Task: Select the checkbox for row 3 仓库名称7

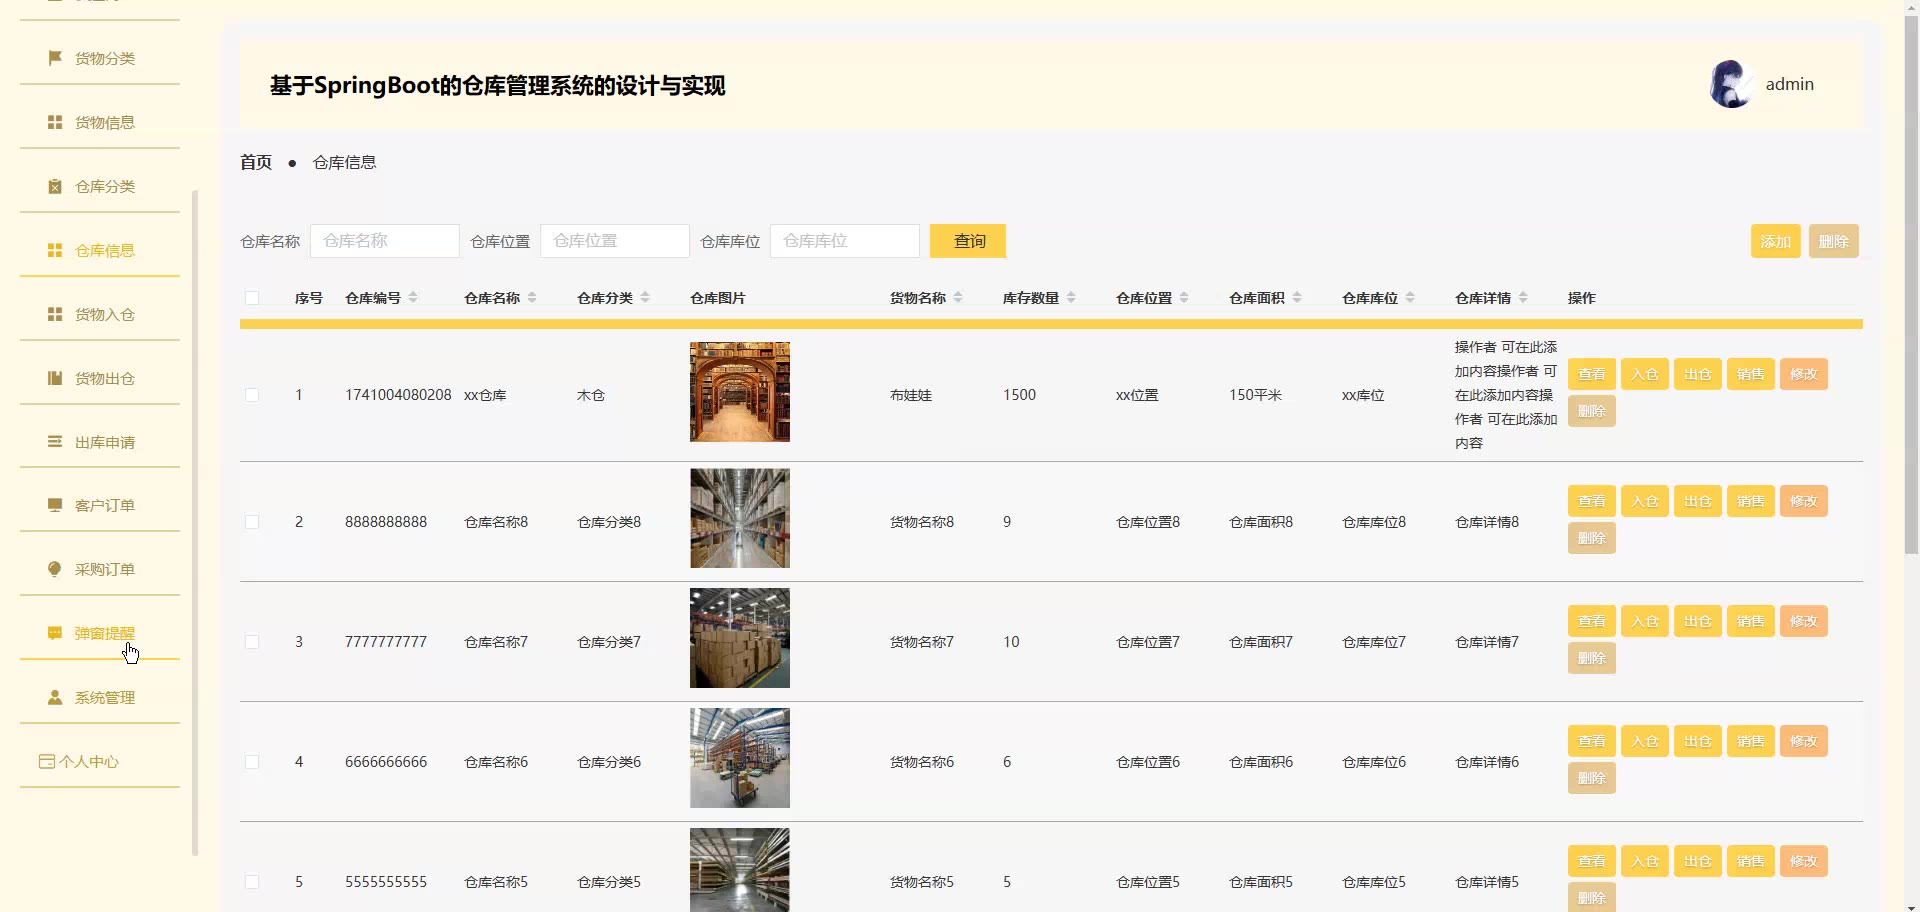Action: [x=252, y=642]
